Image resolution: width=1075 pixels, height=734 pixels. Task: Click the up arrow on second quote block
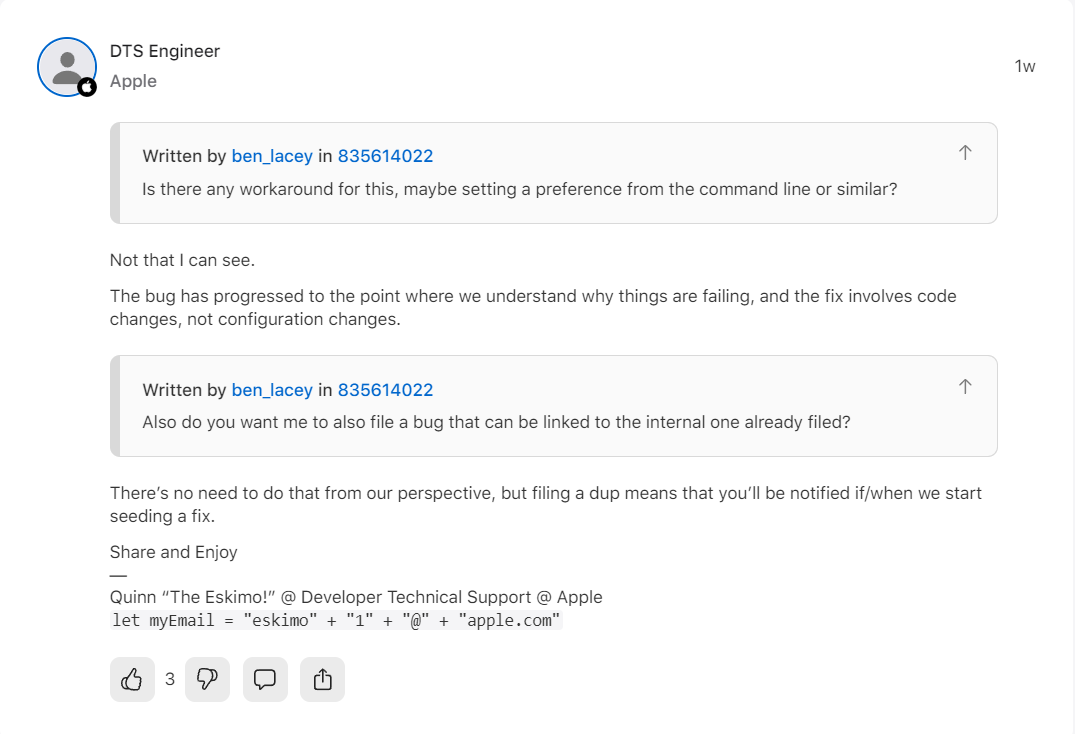pos(965,387)
